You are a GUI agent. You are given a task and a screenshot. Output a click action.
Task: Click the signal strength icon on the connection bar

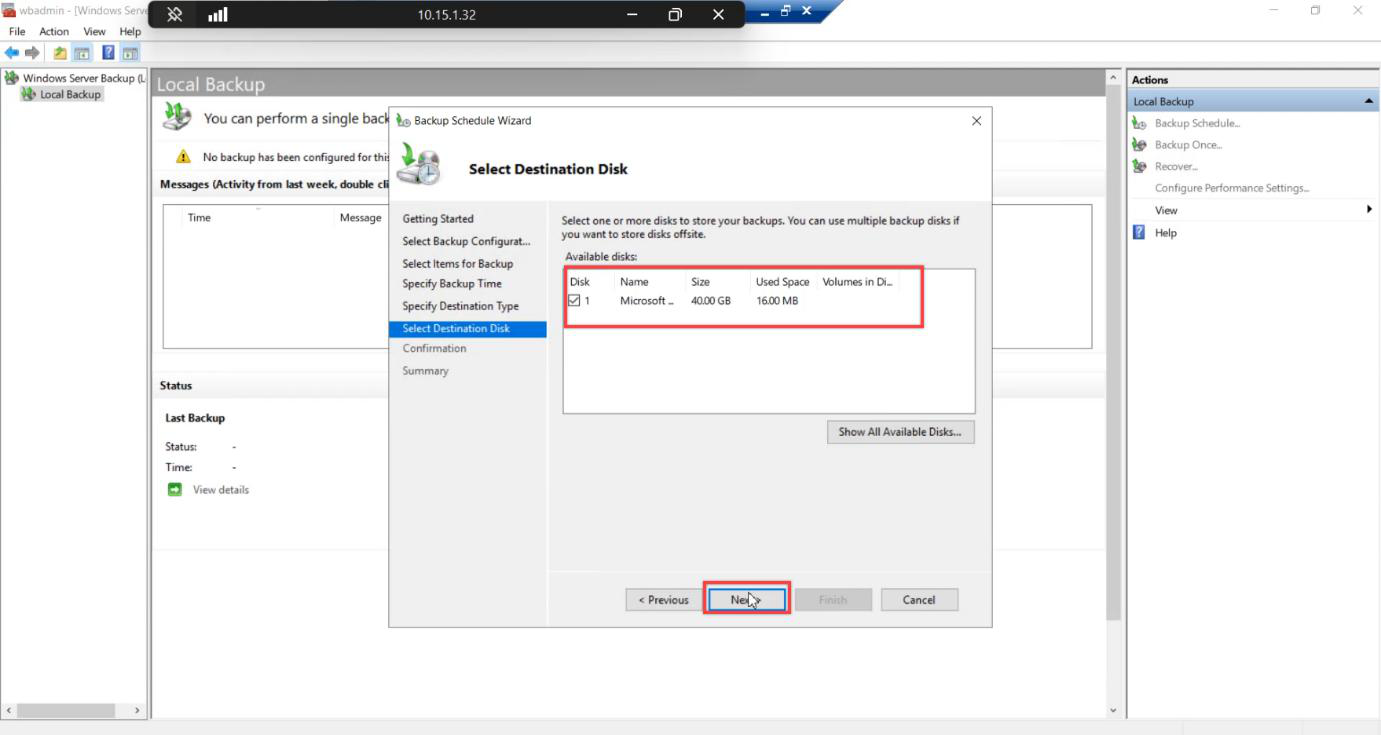pyautogui.click(x=217, y=15)
